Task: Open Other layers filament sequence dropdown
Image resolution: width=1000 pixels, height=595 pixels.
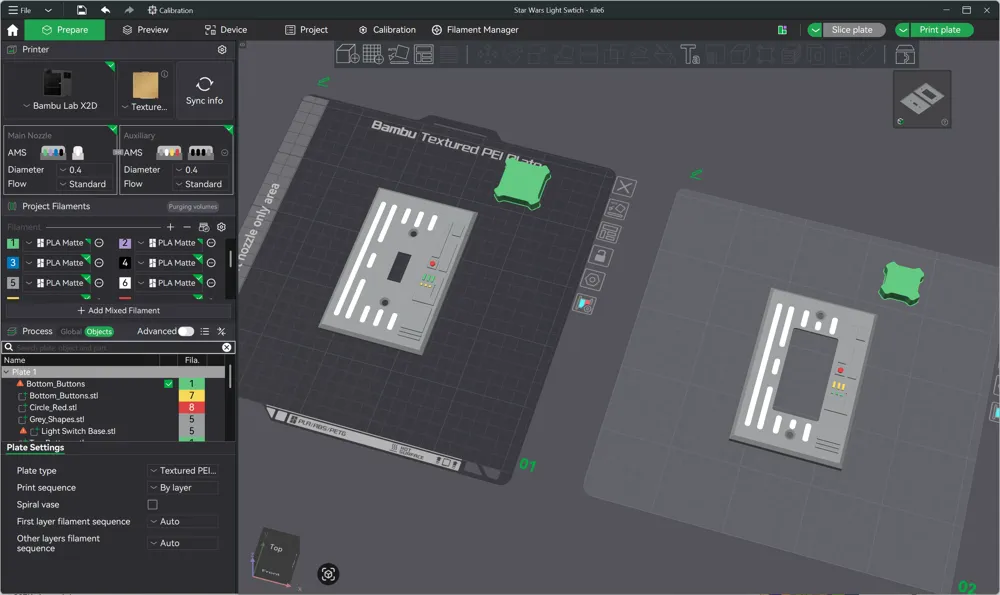Action: click(x=182, y=543)
